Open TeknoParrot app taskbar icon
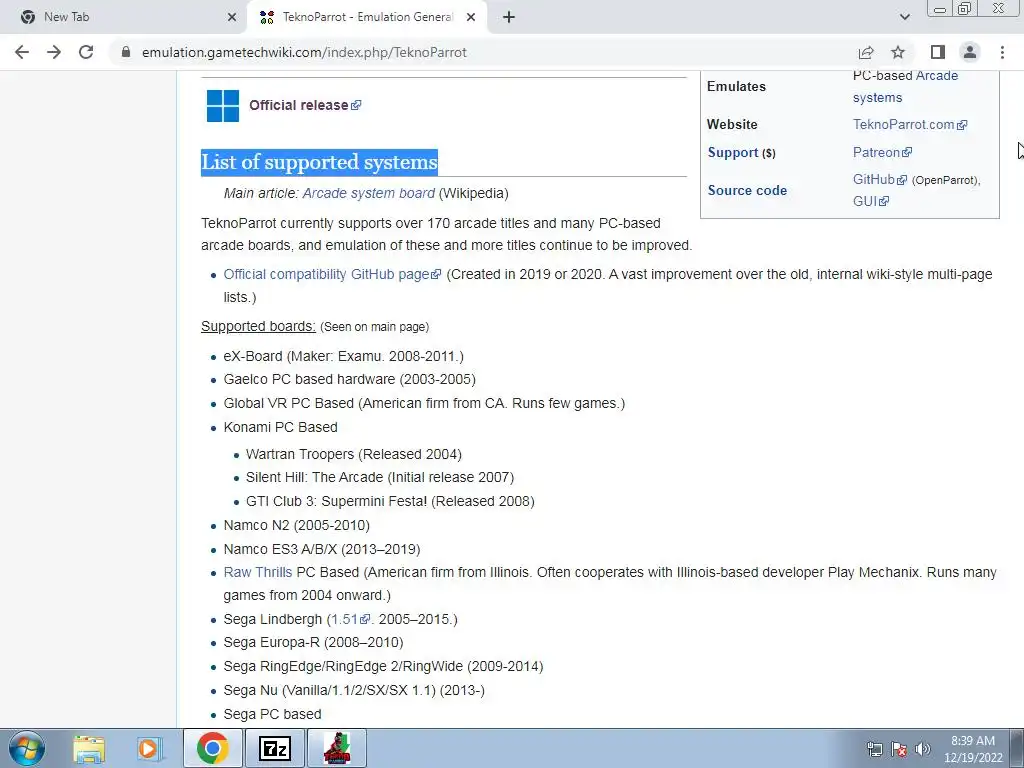The width and height of the screenshot is (1024, 768). [x=337, y=748]
